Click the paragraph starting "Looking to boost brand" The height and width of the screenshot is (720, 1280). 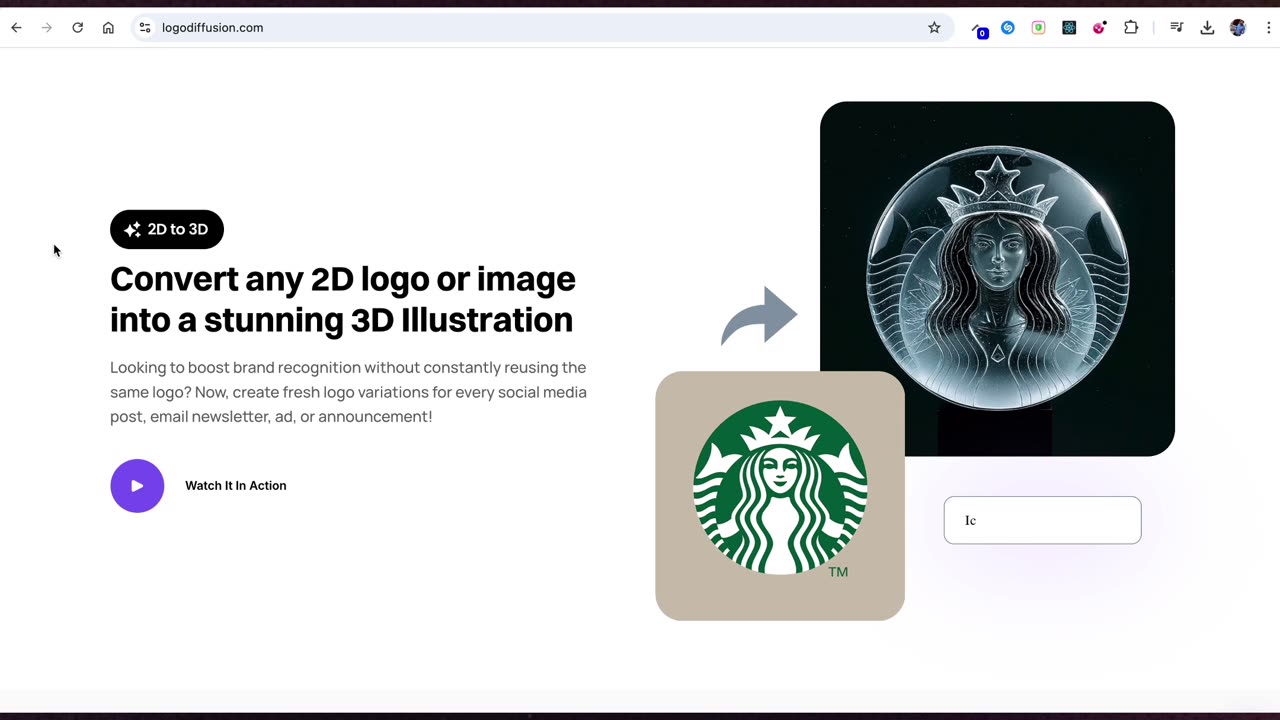(x=348, y=392)
